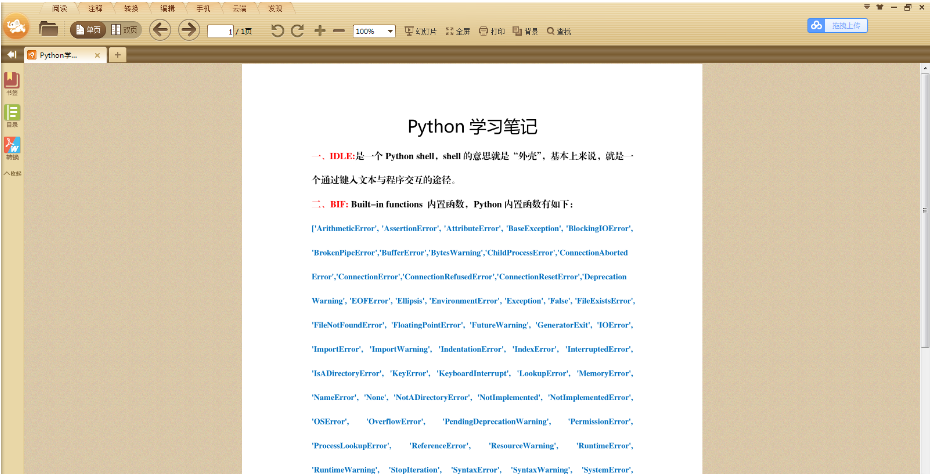The width and height of the screenshot is (931, 474).
Task: Start slideshow mode (幻灯片)
Action: click(x=420, y=31)
